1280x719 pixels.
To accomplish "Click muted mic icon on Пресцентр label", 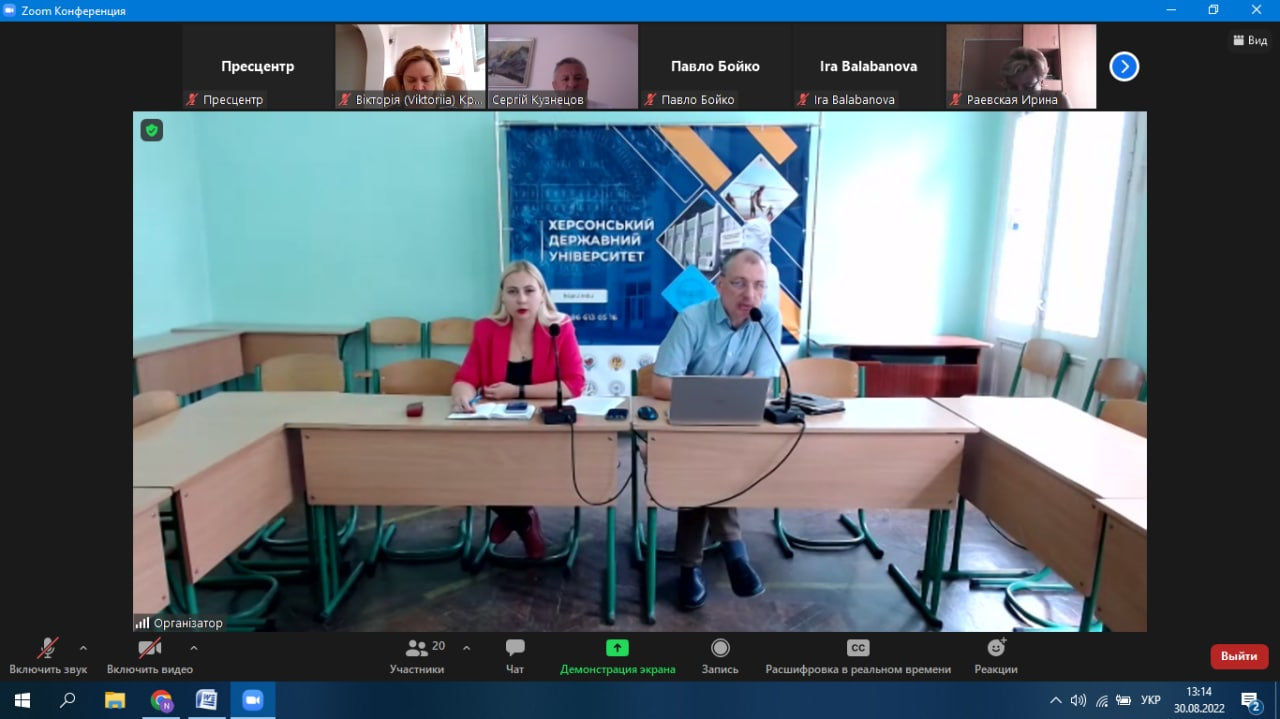I will tap(192, 100).
